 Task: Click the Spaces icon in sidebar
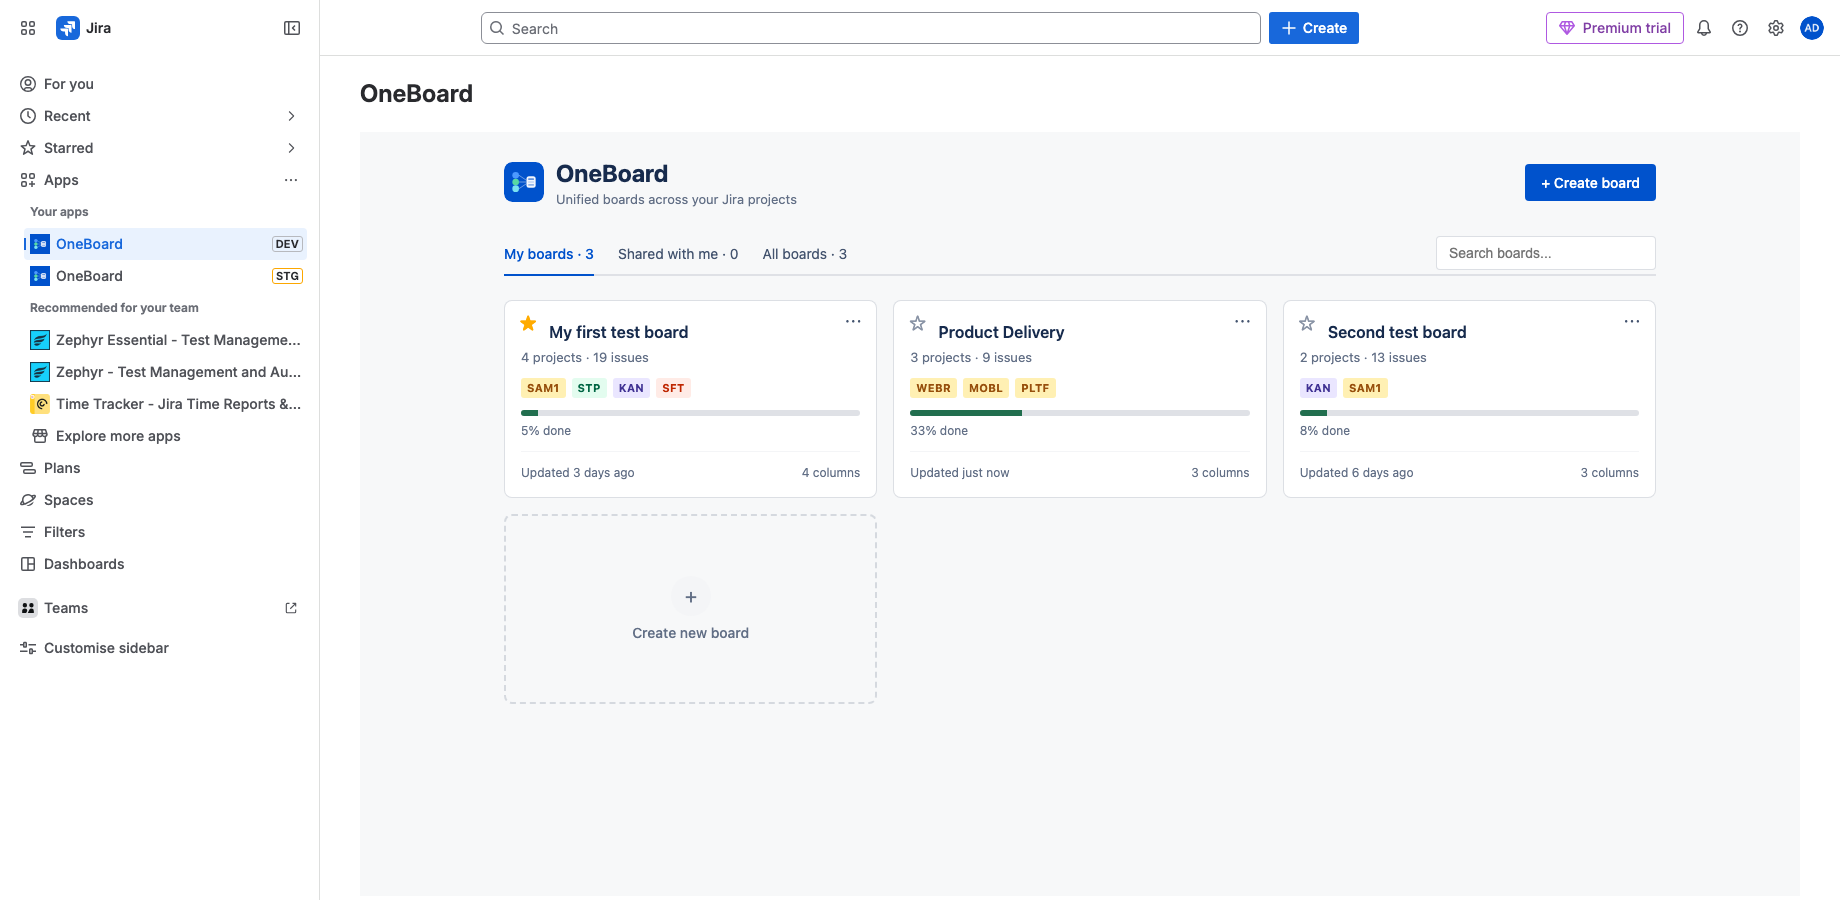tap(28, 500)
